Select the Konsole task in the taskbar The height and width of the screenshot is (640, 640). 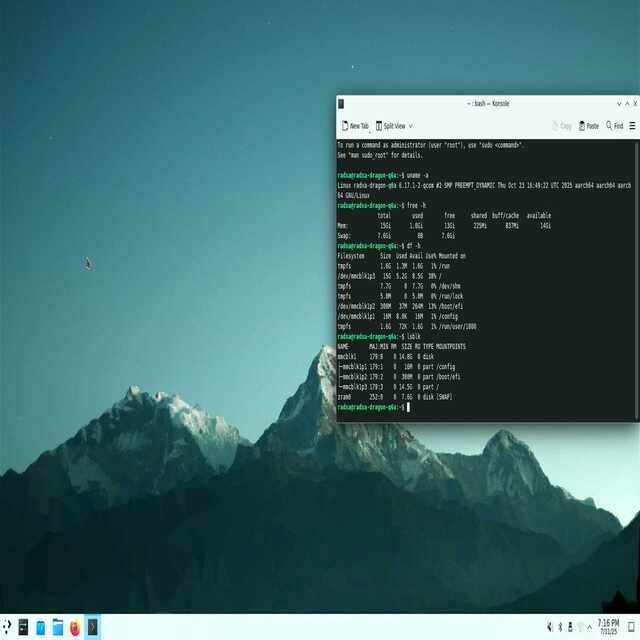click(93, 627)
